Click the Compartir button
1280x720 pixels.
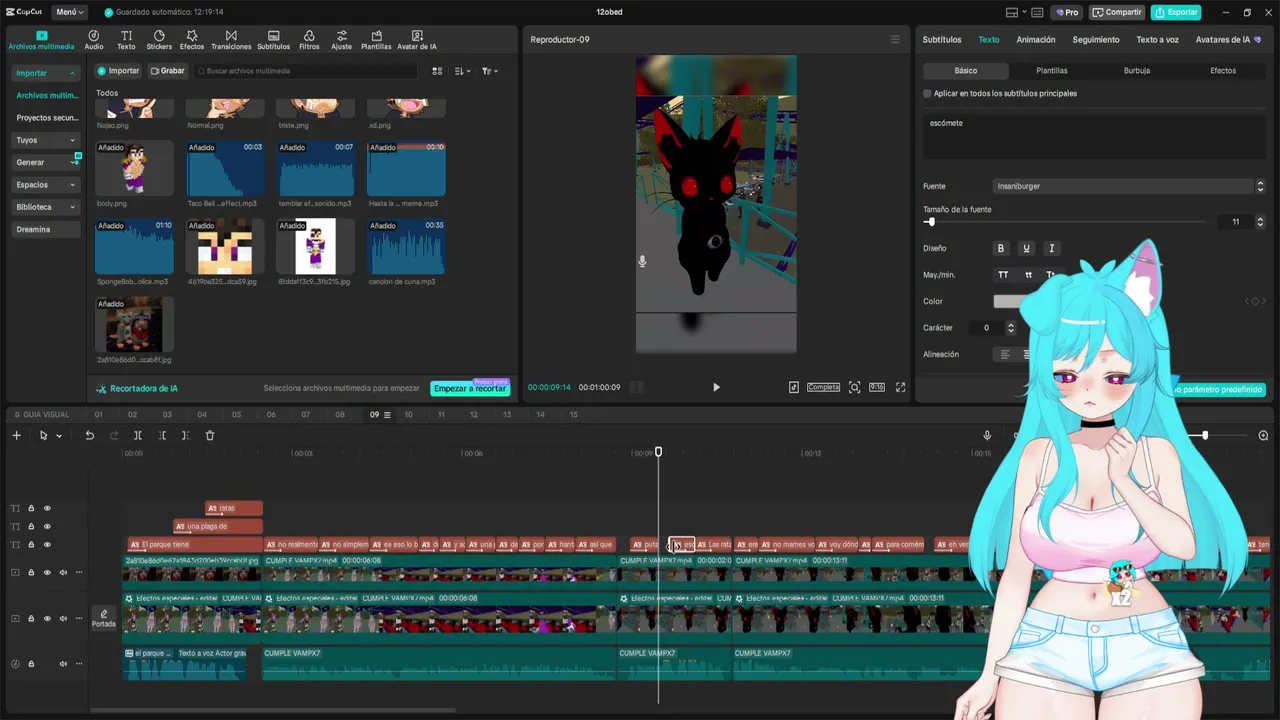pos(1117,12)
